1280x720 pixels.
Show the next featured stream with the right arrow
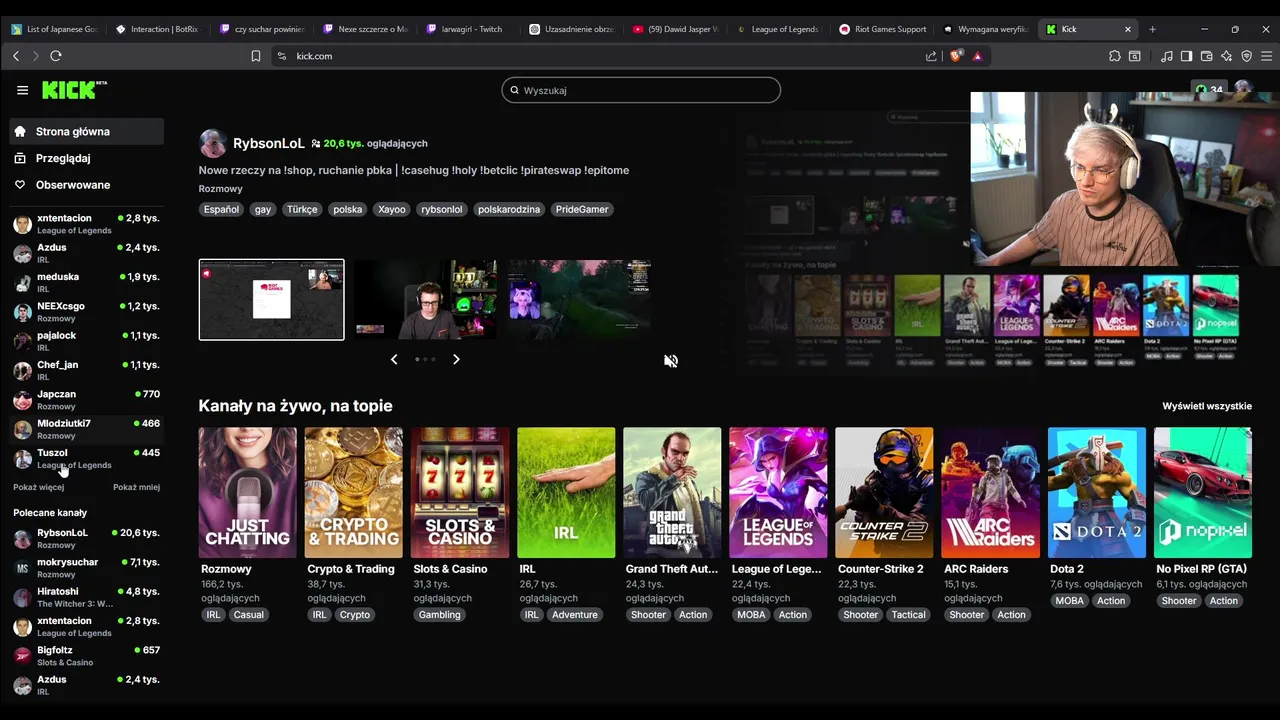point(456,359)
